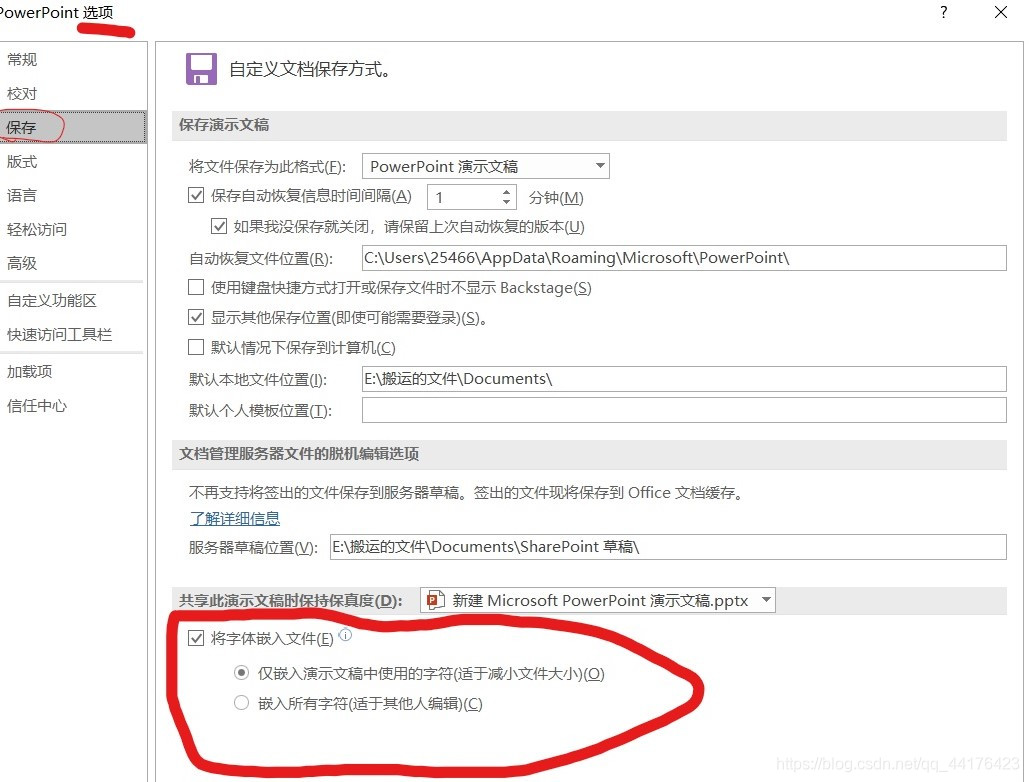This screenshot has width=1029, height=782.
Task: Open the 加载项 category
Action: coord(73,372)
